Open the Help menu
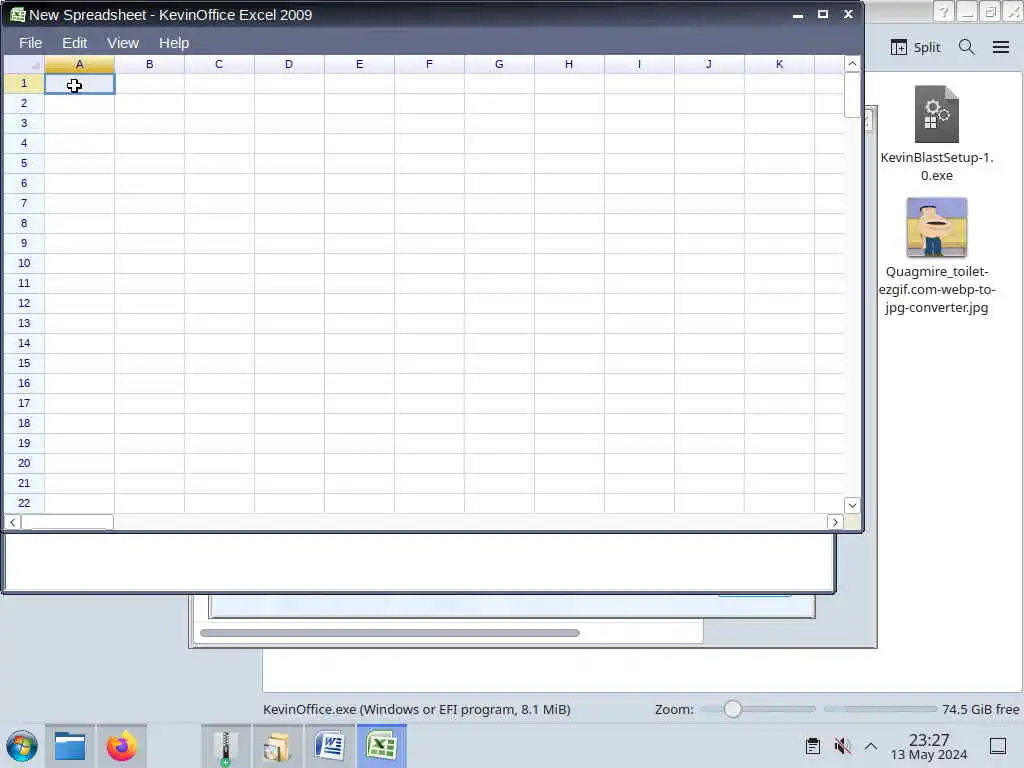 [174, 43]
